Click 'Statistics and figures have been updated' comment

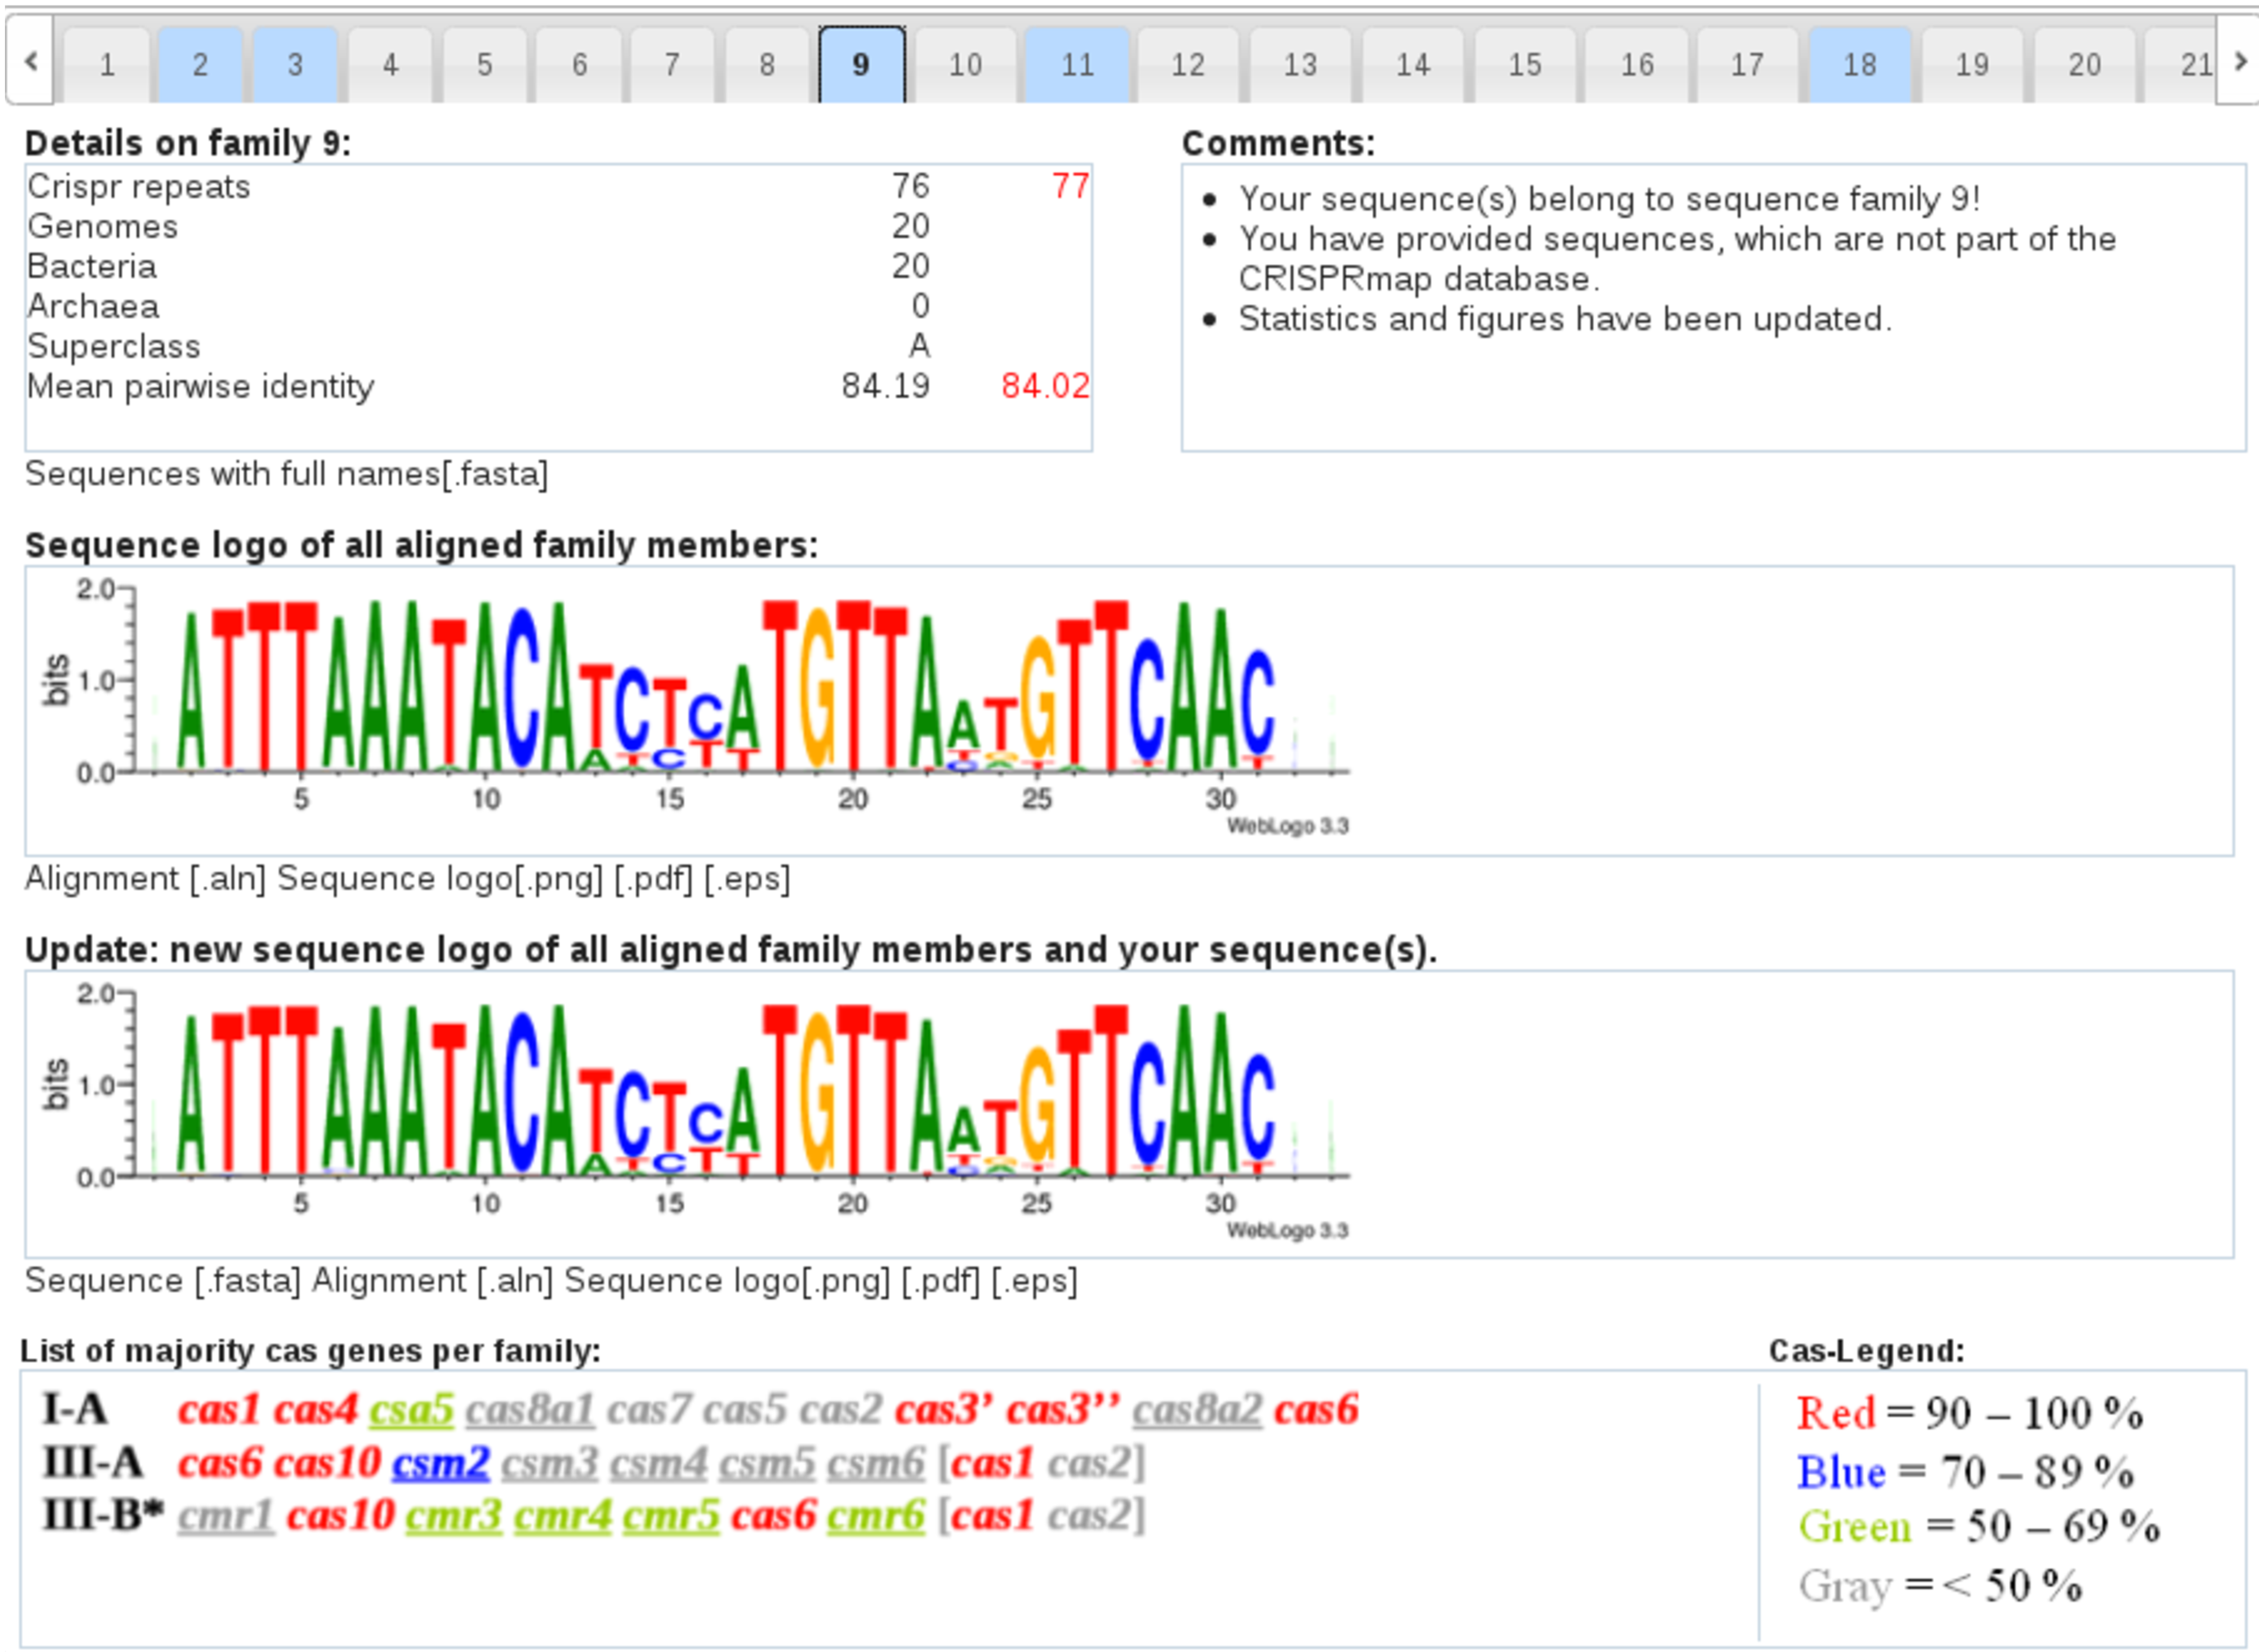click(1565, 319)
